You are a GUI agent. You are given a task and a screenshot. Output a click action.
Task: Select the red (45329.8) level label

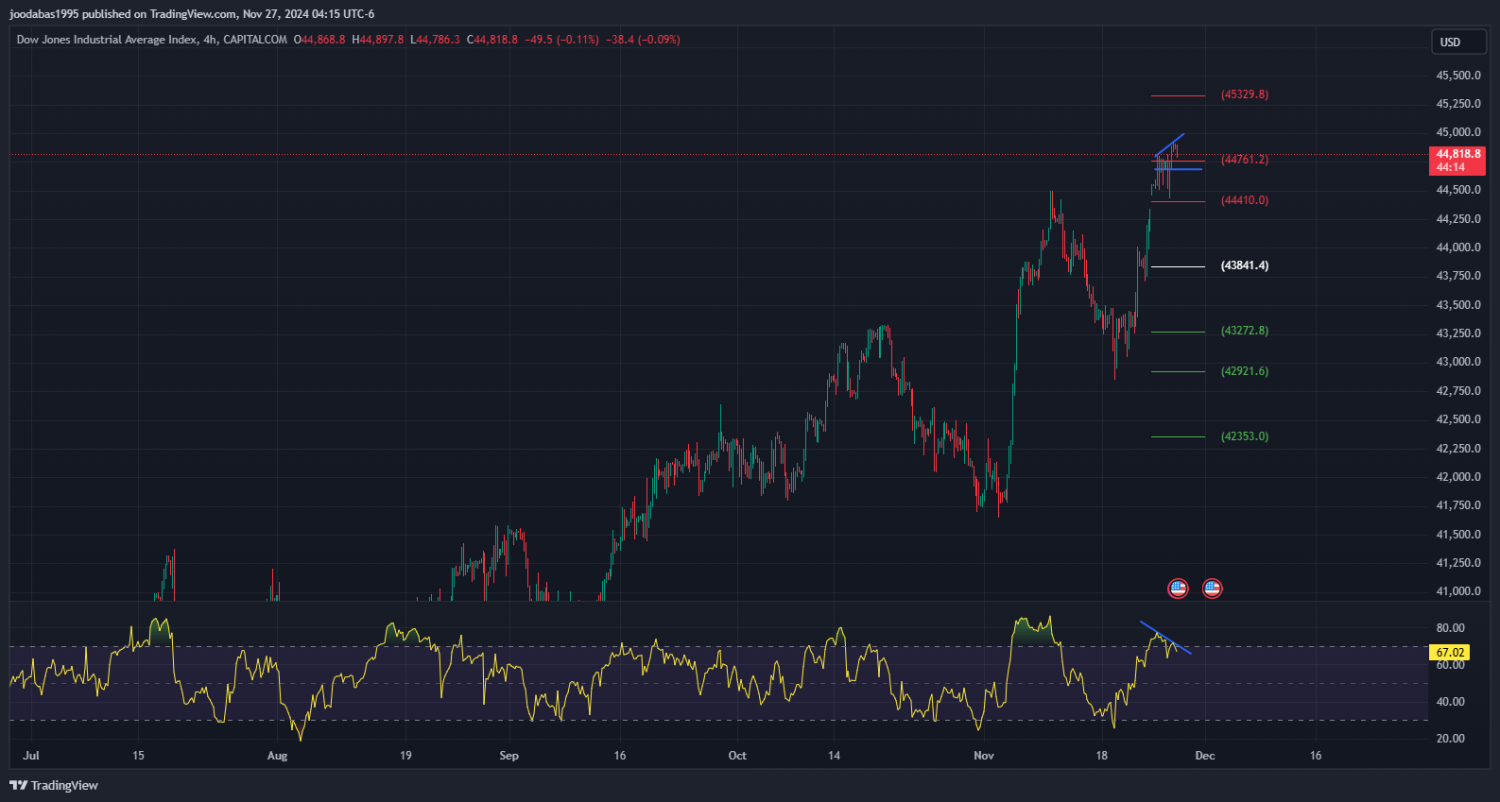[1244, 95]
